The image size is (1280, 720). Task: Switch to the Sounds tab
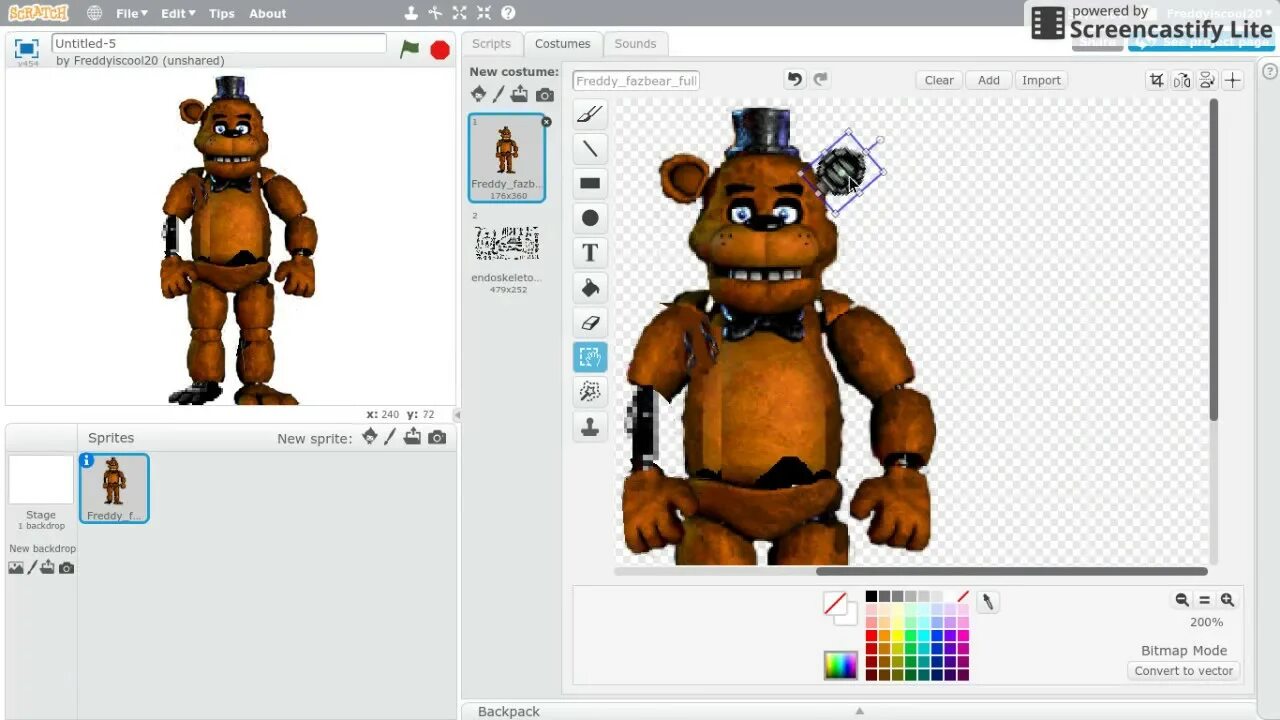(635, 43)
